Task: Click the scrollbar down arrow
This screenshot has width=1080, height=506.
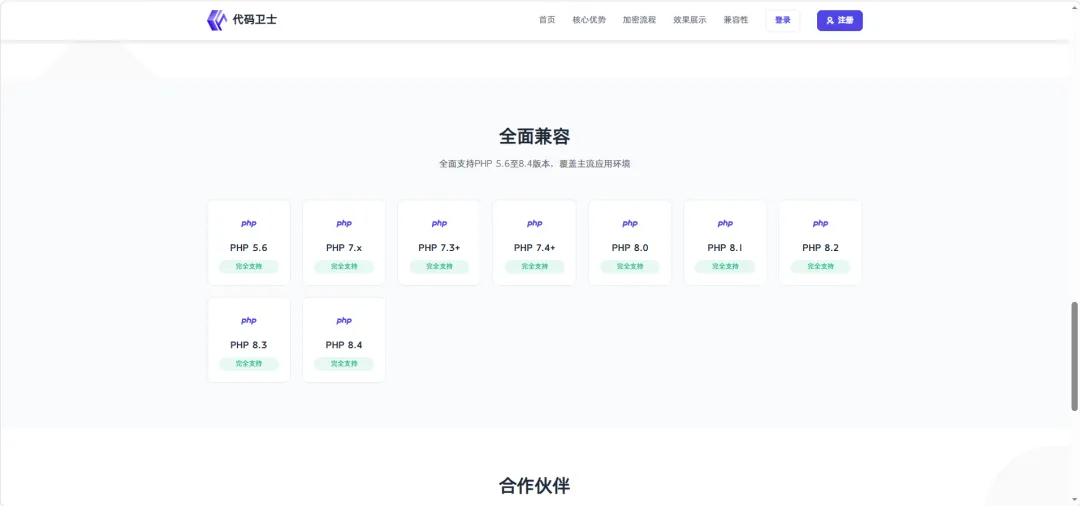Action: coord(1074,500)
